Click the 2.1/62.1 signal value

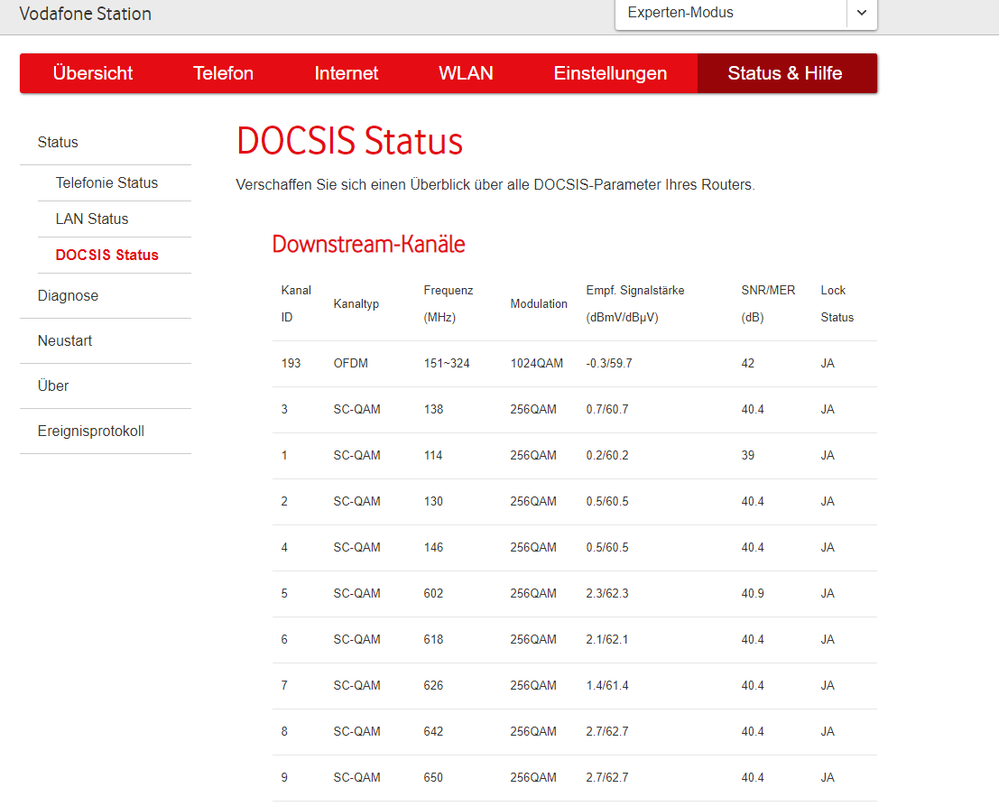[607, 639]
